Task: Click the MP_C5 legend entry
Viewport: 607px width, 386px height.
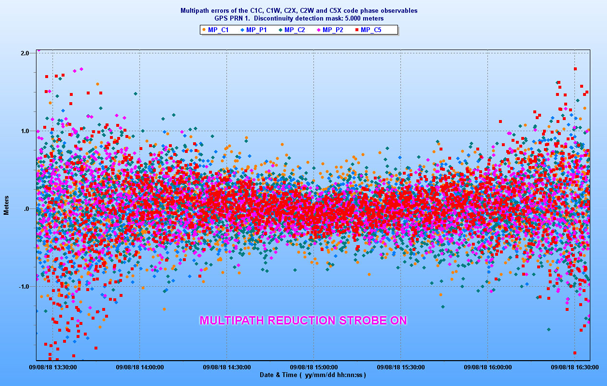Action: coord(368,30)
